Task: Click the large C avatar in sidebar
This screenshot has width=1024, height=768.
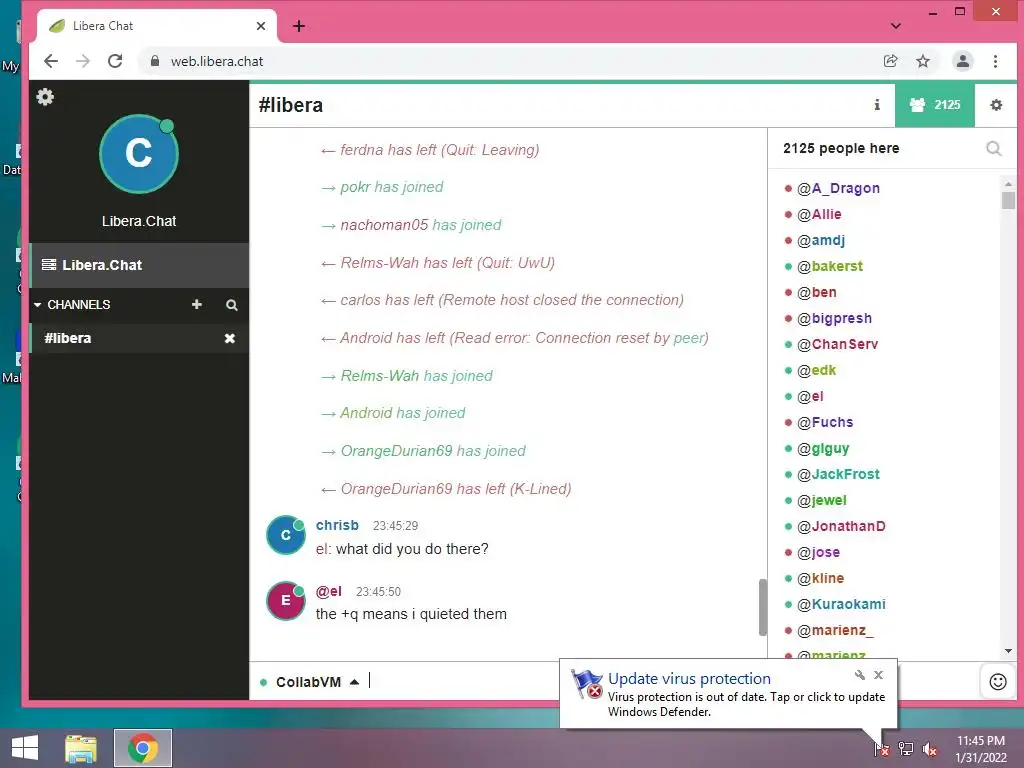Action: (x=138, y=154)
